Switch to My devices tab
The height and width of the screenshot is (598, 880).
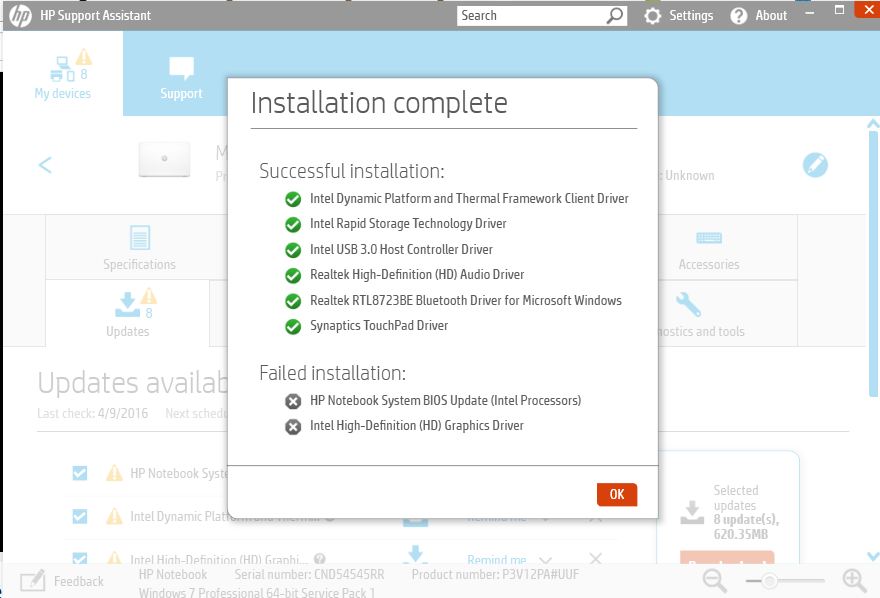(63, 74)
